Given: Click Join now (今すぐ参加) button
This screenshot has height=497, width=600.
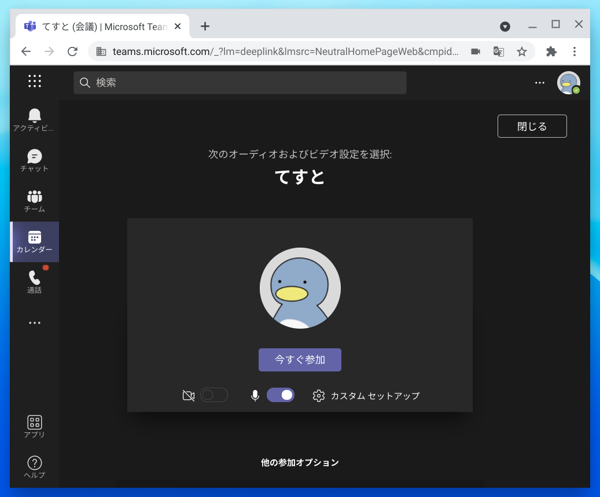Looking at the screenshot, I should point(300,360).
